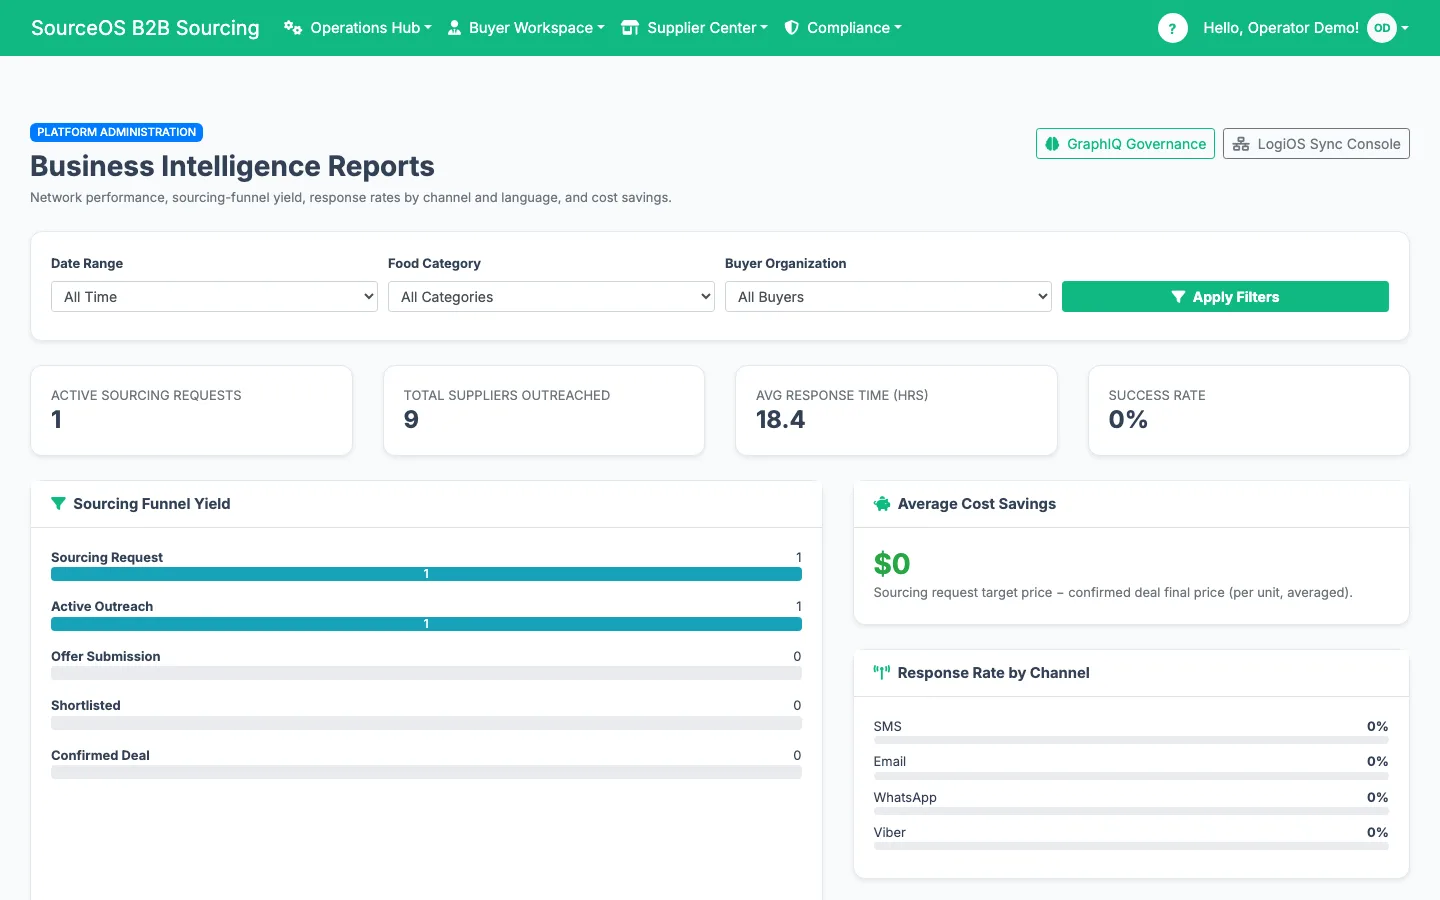The image size is (1440, 900).
Task: Click the Response Rate by Channel broadcast icon
Action: [882, 673]
